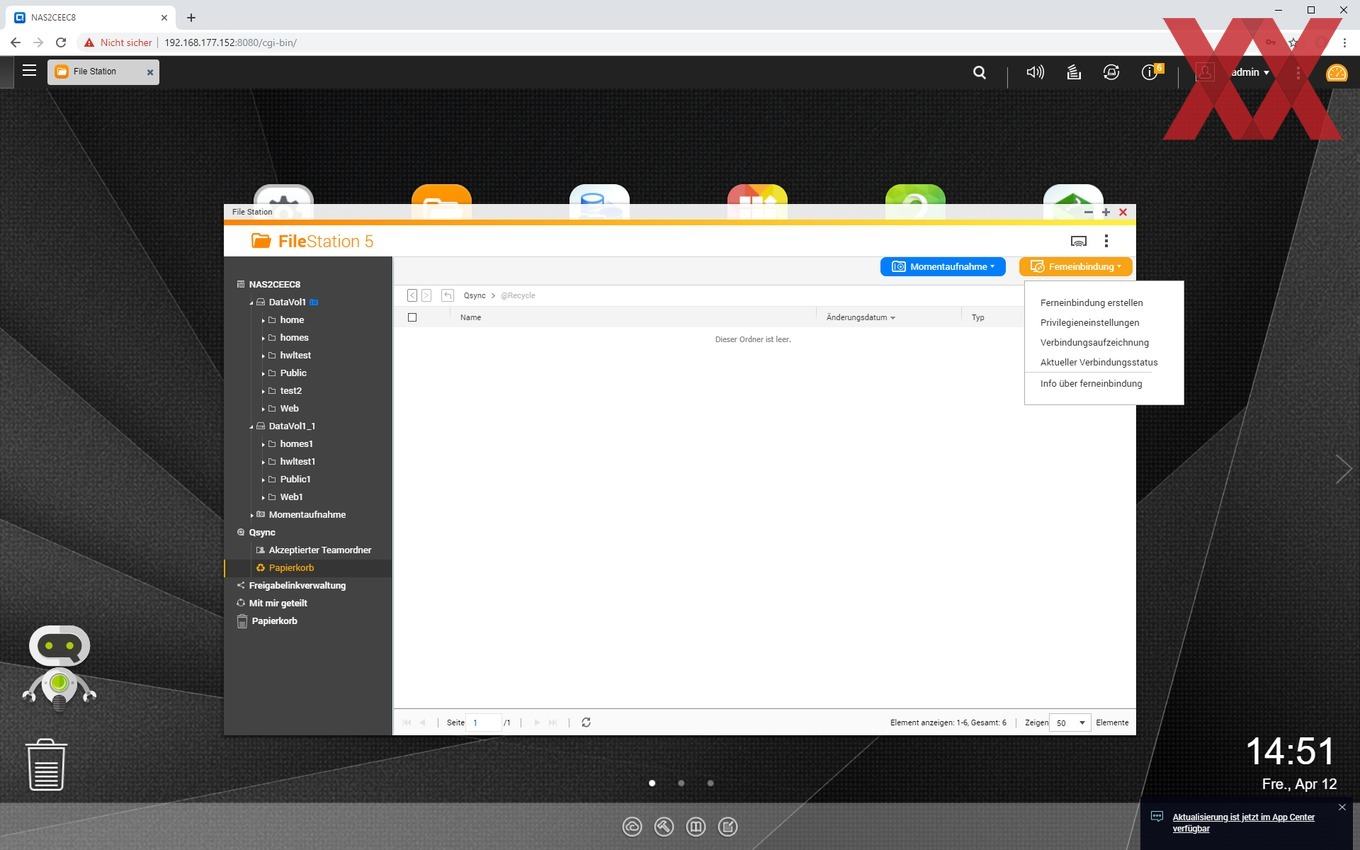
Task: Click the Aktualisierung ist jetzt im App Center link
Action: point(1244,823)
